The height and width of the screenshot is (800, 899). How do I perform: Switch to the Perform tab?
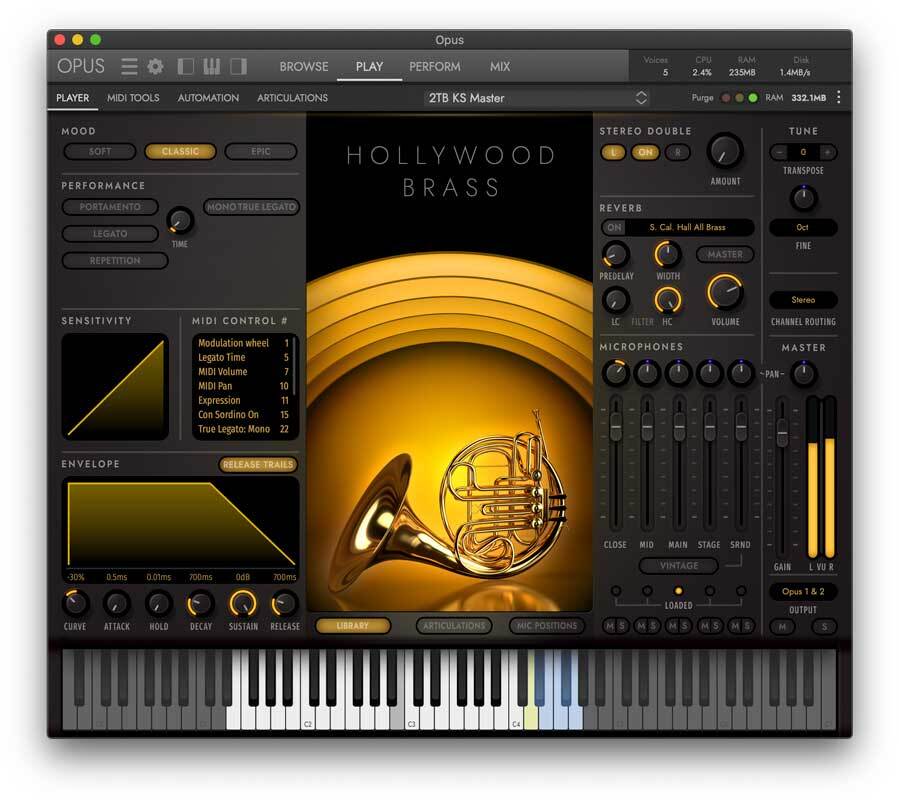click(434, 67)
